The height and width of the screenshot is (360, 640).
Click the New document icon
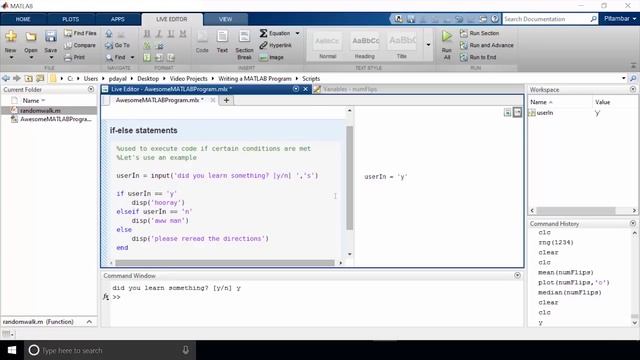[x=11, y=37]
